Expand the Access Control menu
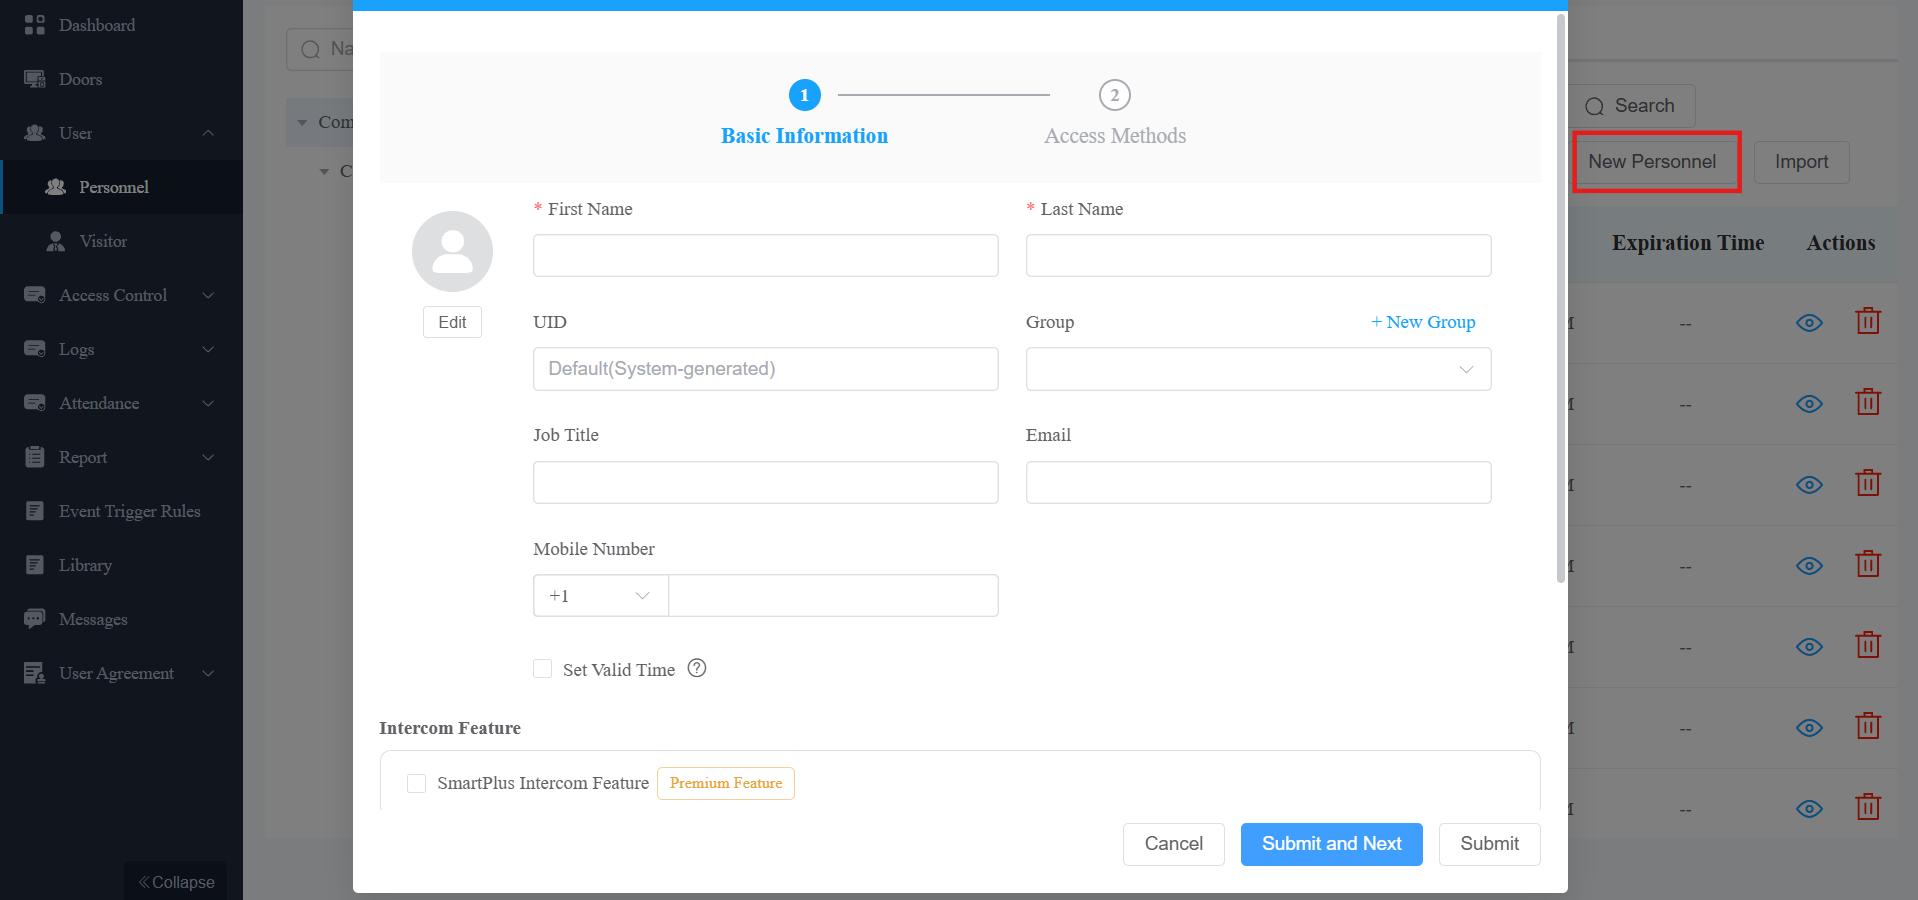 [121, 295]
